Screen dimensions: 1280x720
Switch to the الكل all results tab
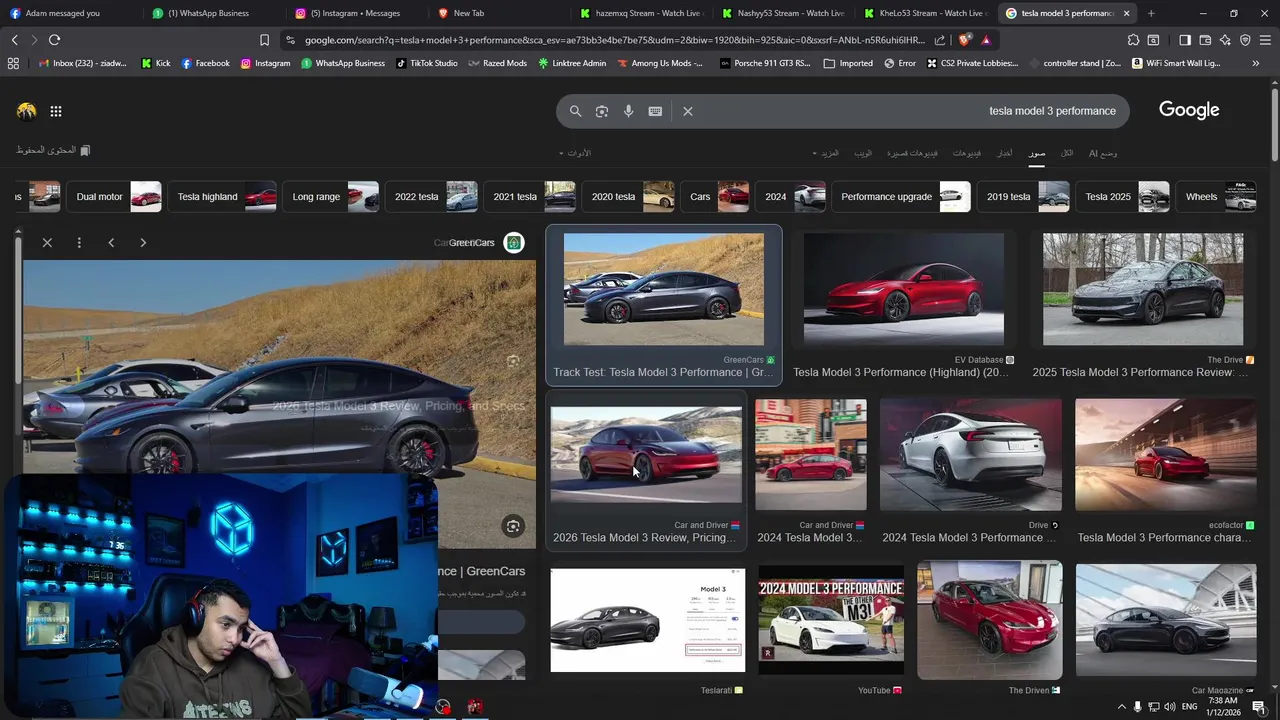(1067, 153)
